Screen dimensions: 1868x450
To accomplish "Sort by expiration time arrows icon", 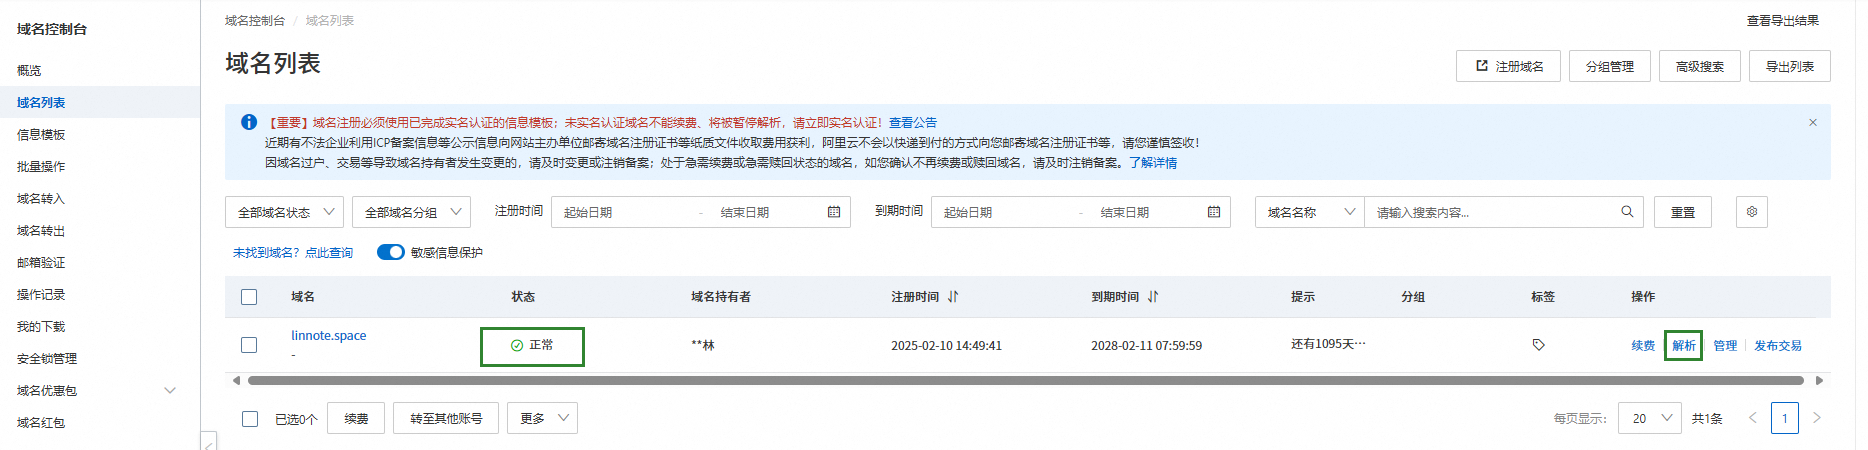I will tap(1153, 297).
